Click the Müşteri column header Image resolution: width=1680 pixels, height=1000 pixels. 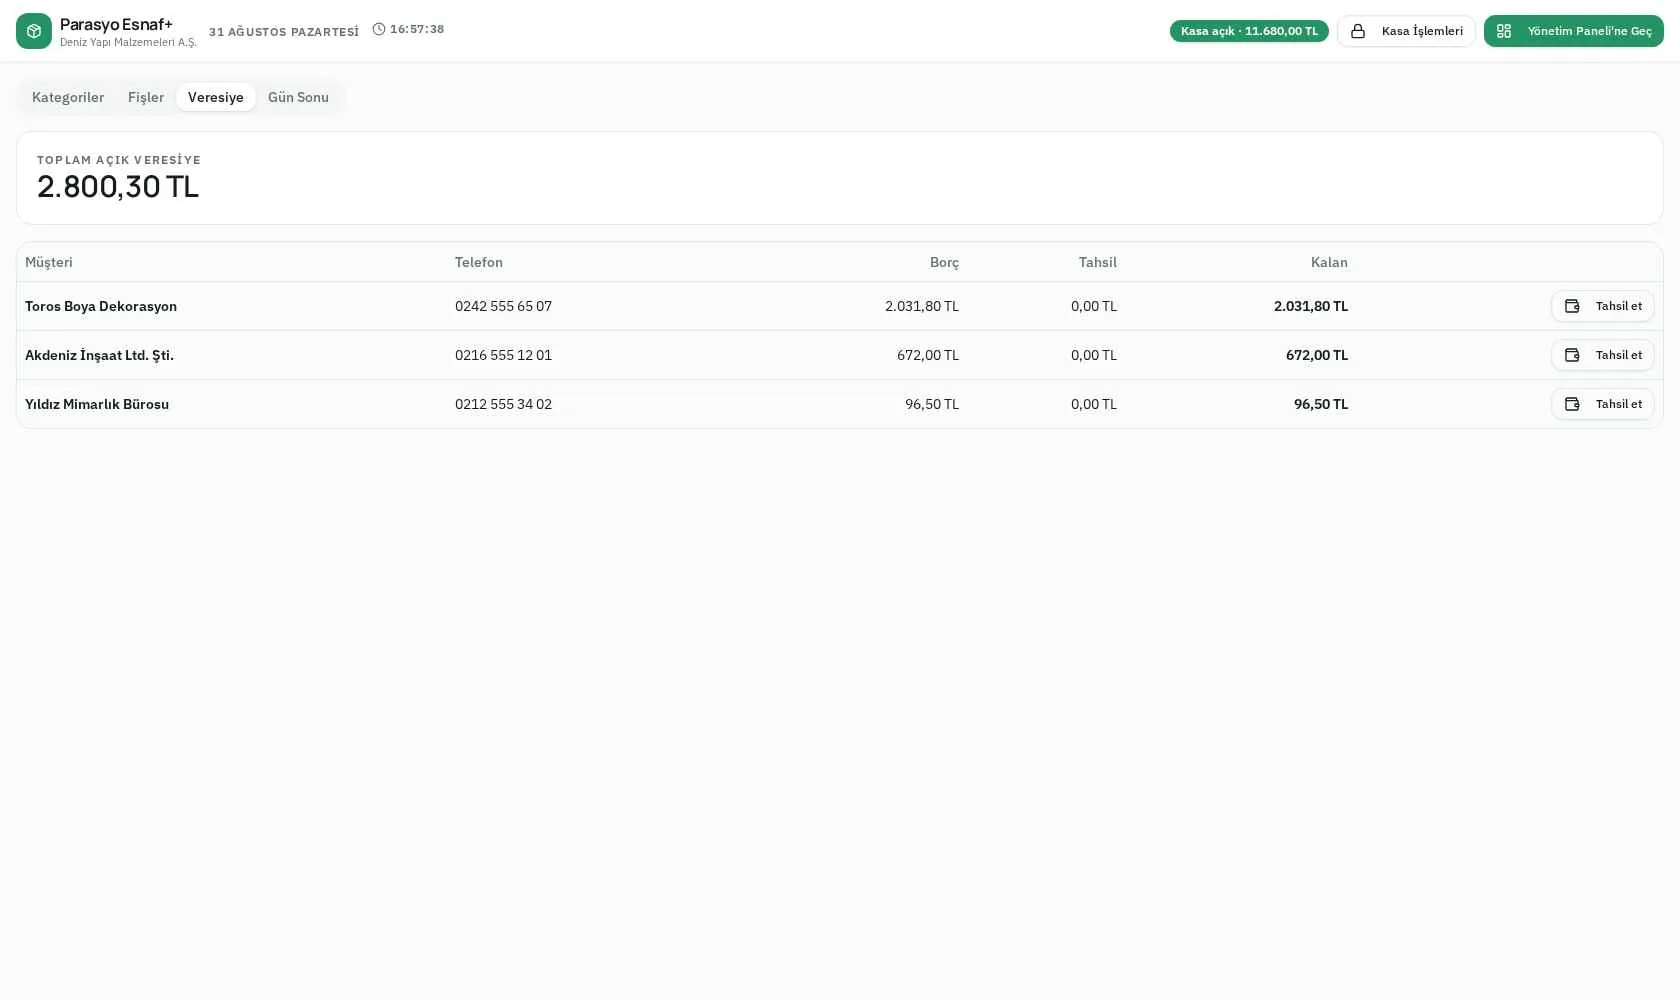tap(49, 262)
